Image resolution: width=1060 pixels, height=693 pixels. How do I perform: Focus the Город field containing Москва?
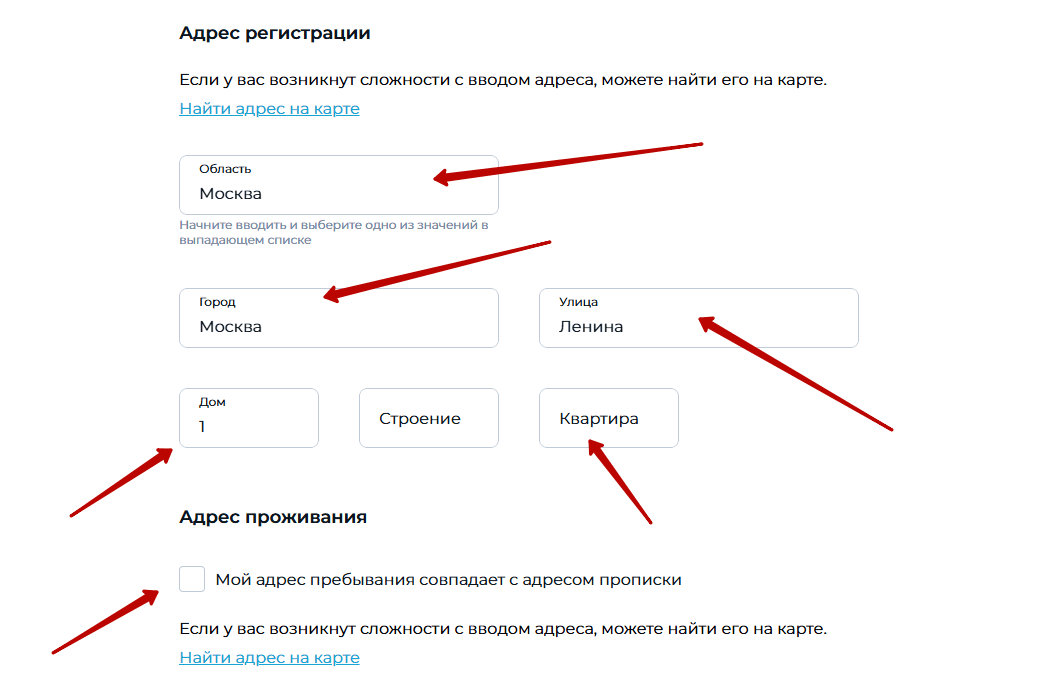[x=339, y=318]
